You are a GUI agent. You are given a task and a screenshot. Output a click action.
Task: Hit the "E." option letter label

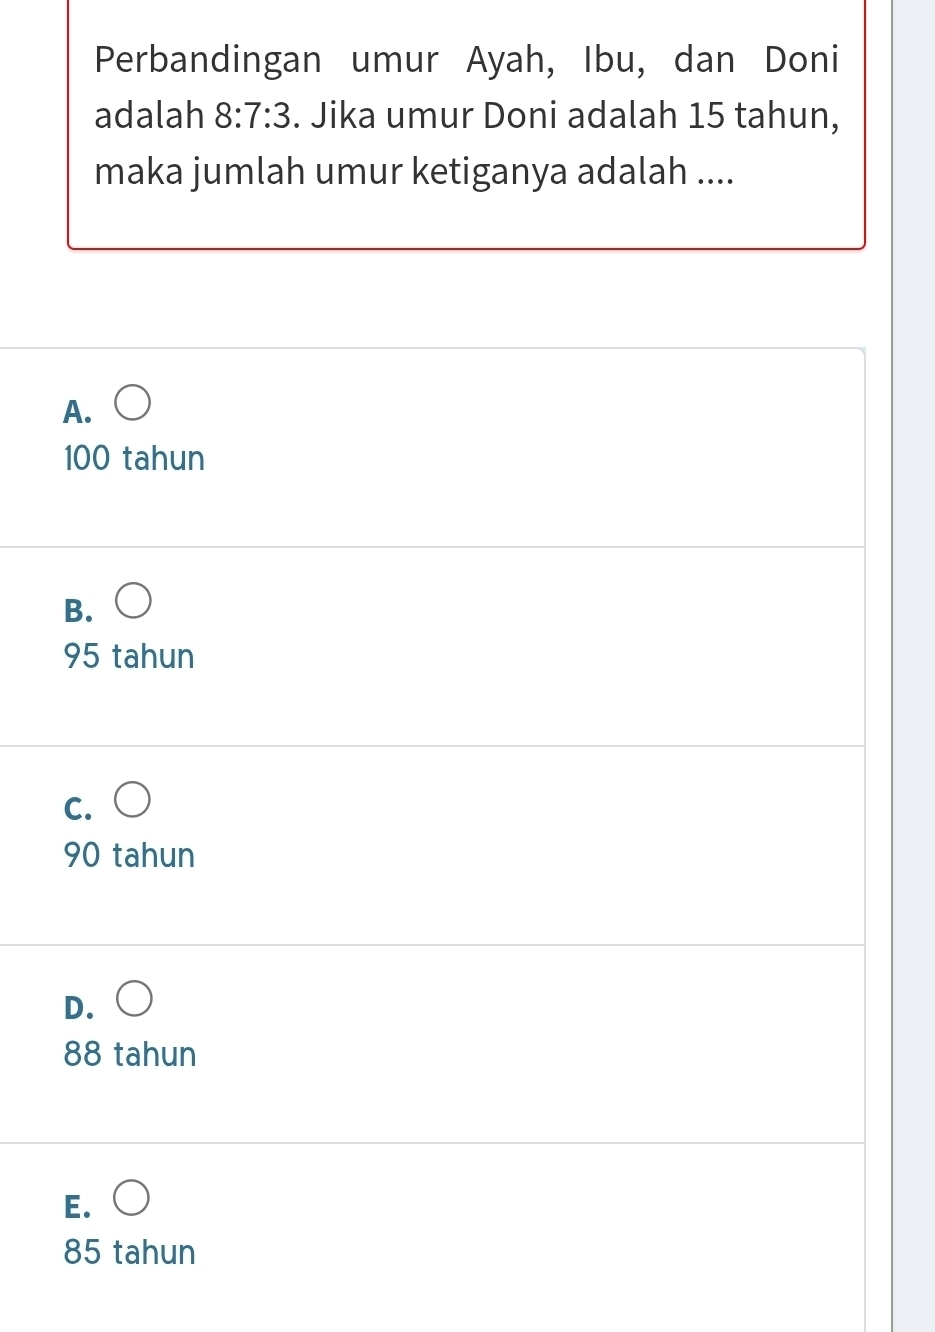[x=76, y=1207]
